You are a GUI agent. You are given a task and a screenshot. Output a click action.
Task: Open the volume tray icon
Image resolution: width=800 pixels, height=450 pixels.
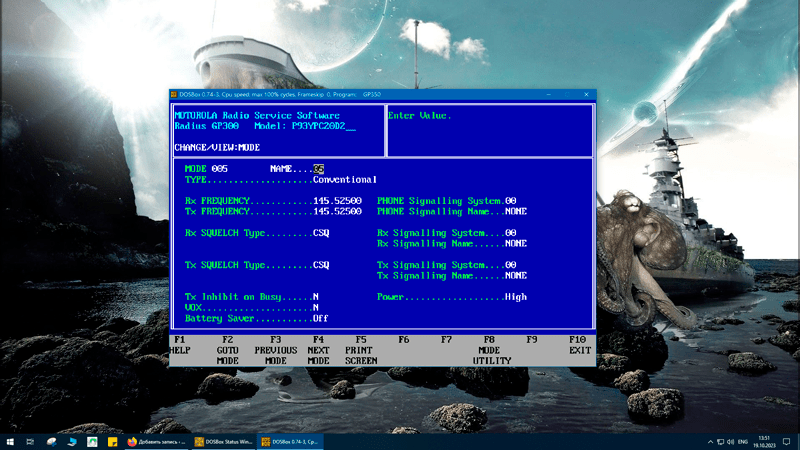pyautogui.click(x=731, y=442)
